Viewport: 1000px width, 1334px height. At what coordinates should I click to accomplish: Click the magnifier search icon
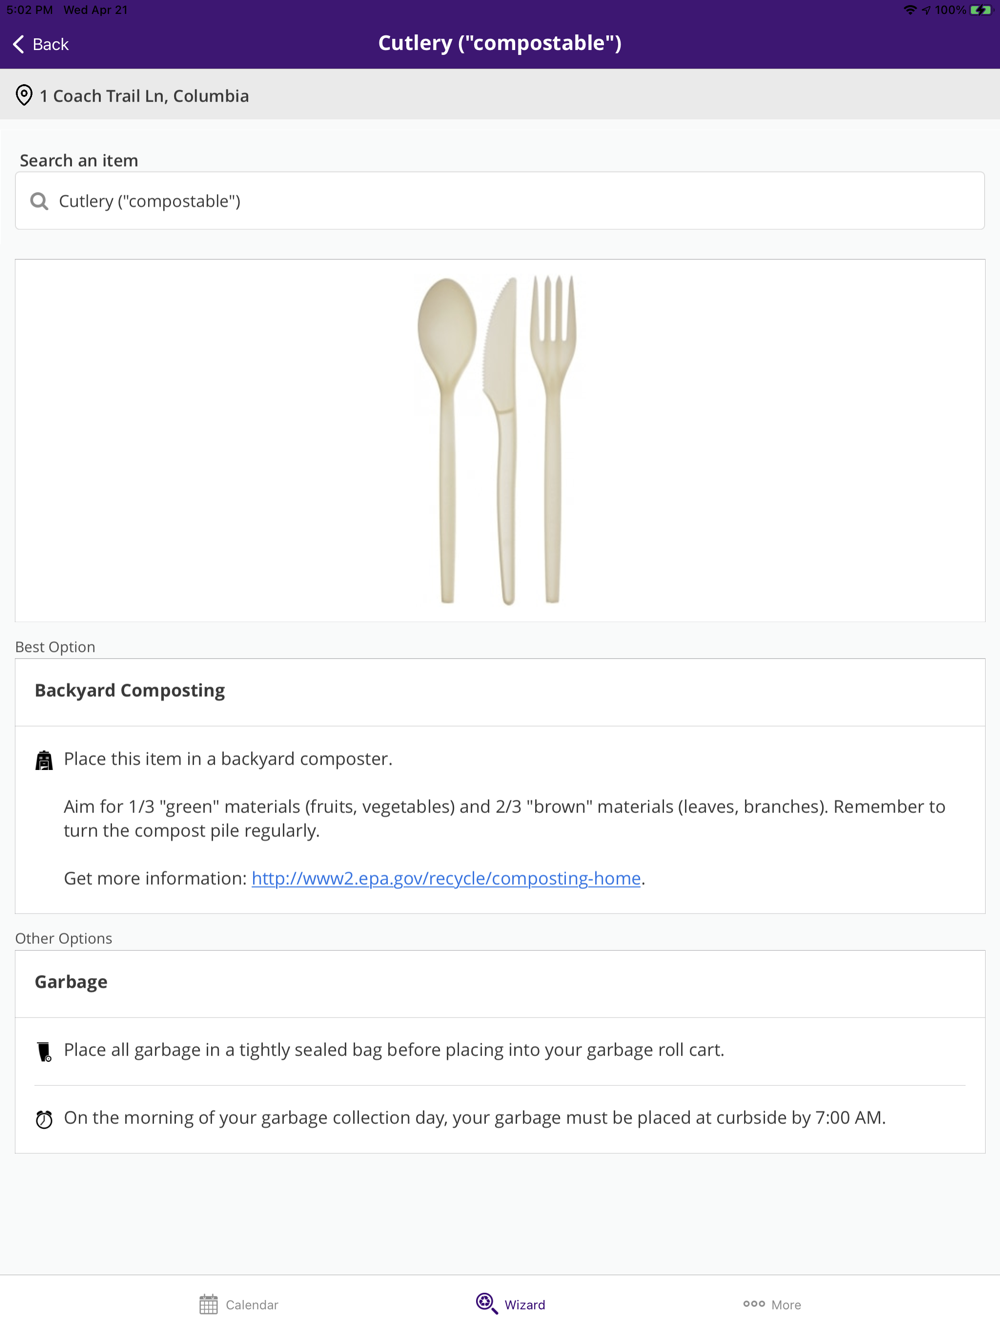click(x=39, y=201)
